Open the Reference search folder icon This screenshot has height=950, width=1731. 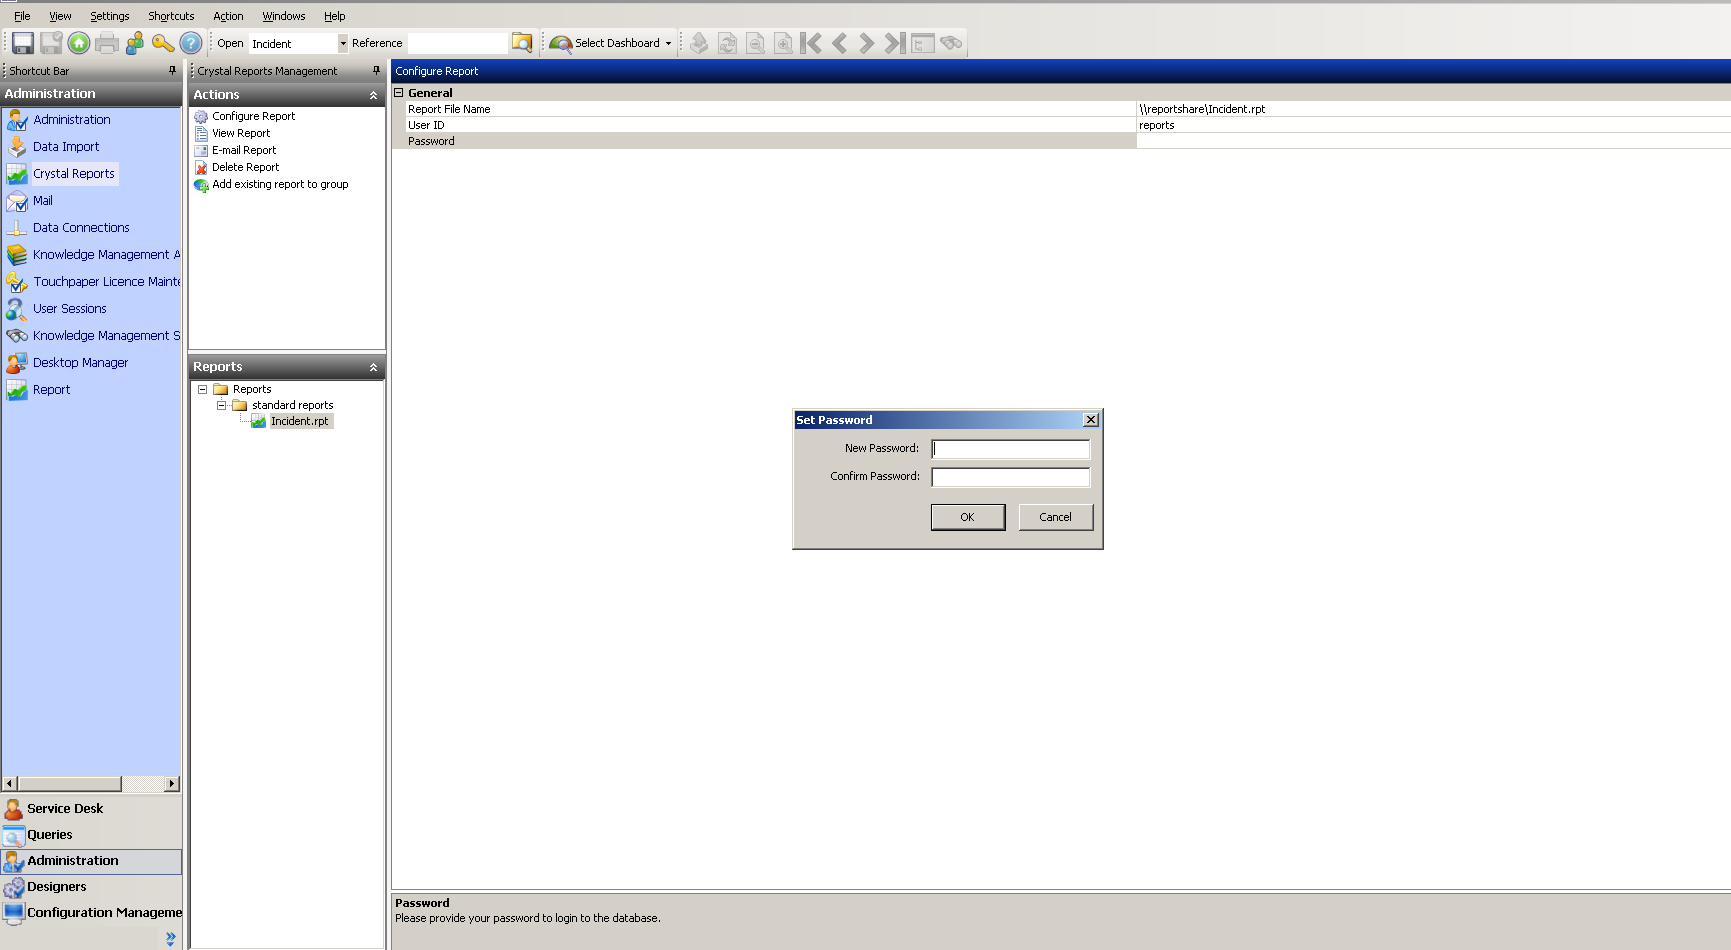point(521,43)
